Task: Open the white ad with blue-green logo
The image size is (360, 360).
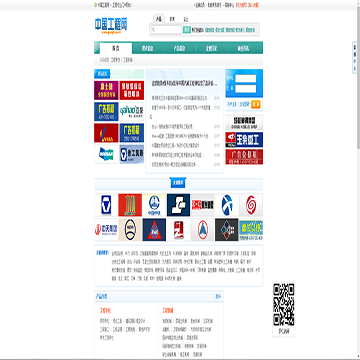Action: pos(106,154)
